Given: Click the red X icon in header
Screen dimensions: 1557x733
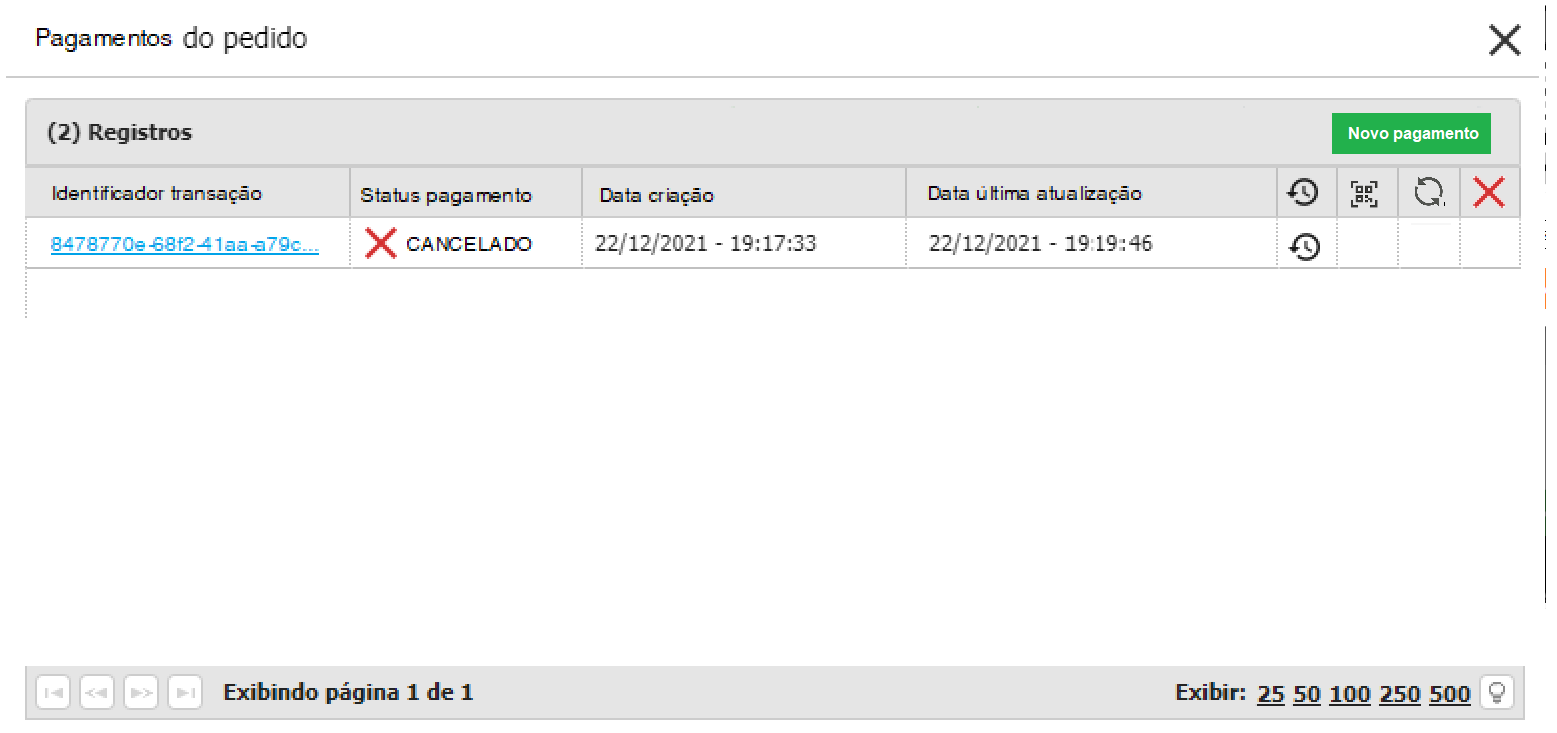Looking at the screenshot, I should [1489, 193].
